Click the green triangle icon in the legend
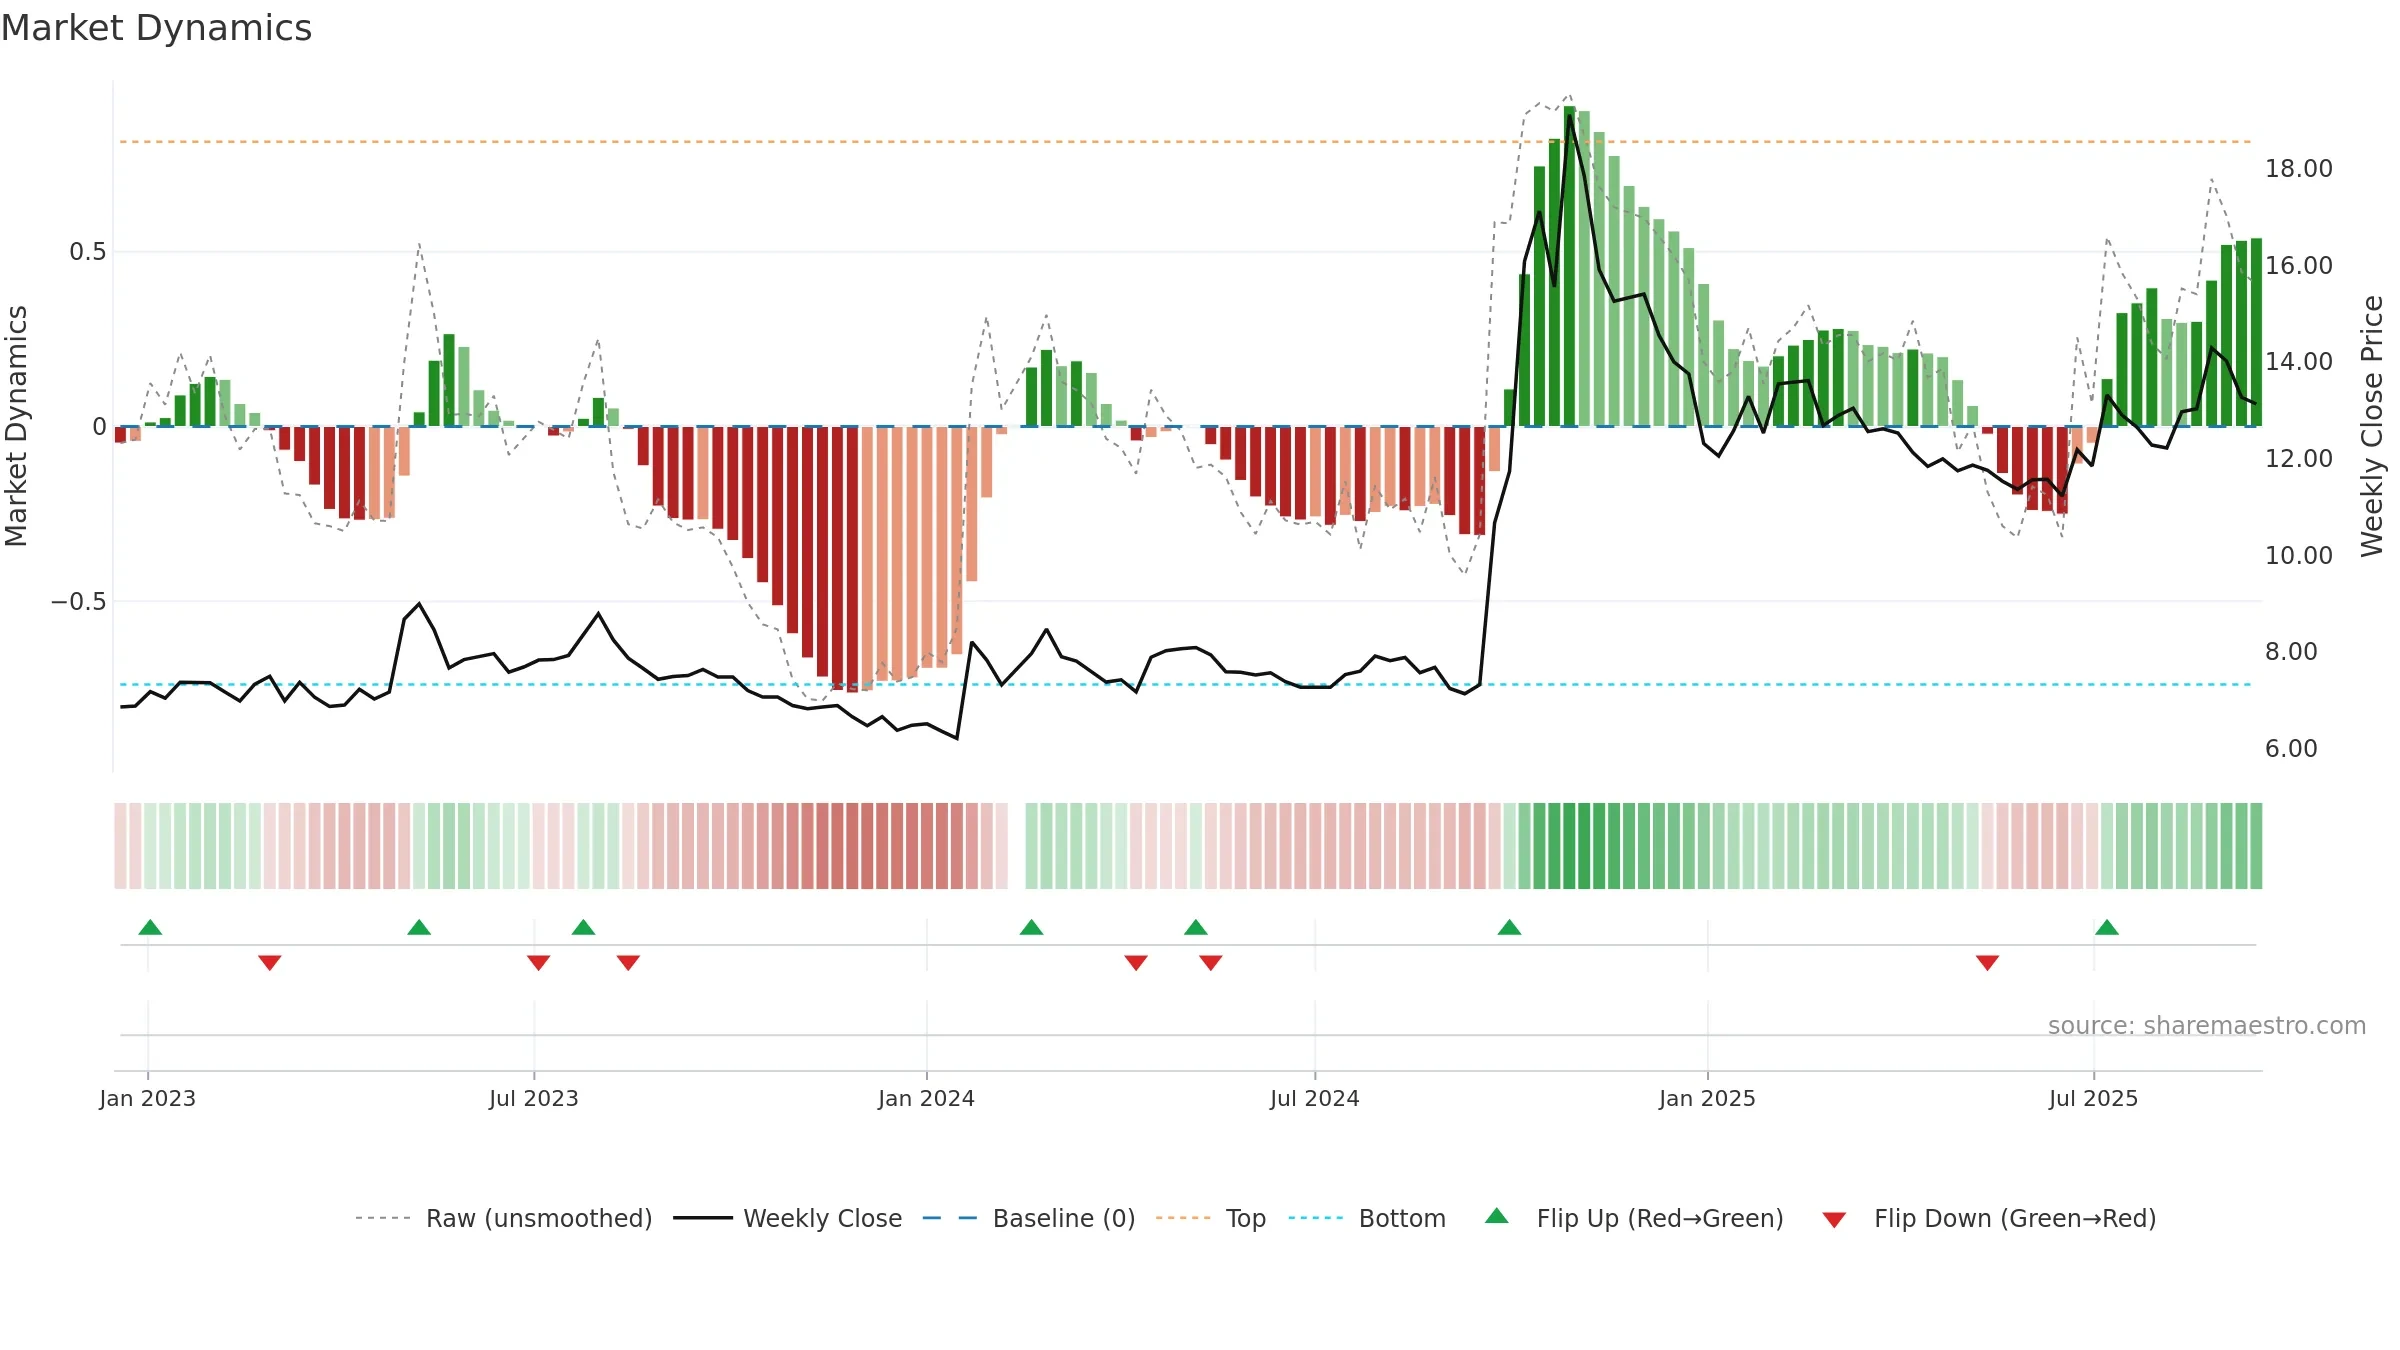This screenshot has height=1350, width=2400. click(1497, 1216)
